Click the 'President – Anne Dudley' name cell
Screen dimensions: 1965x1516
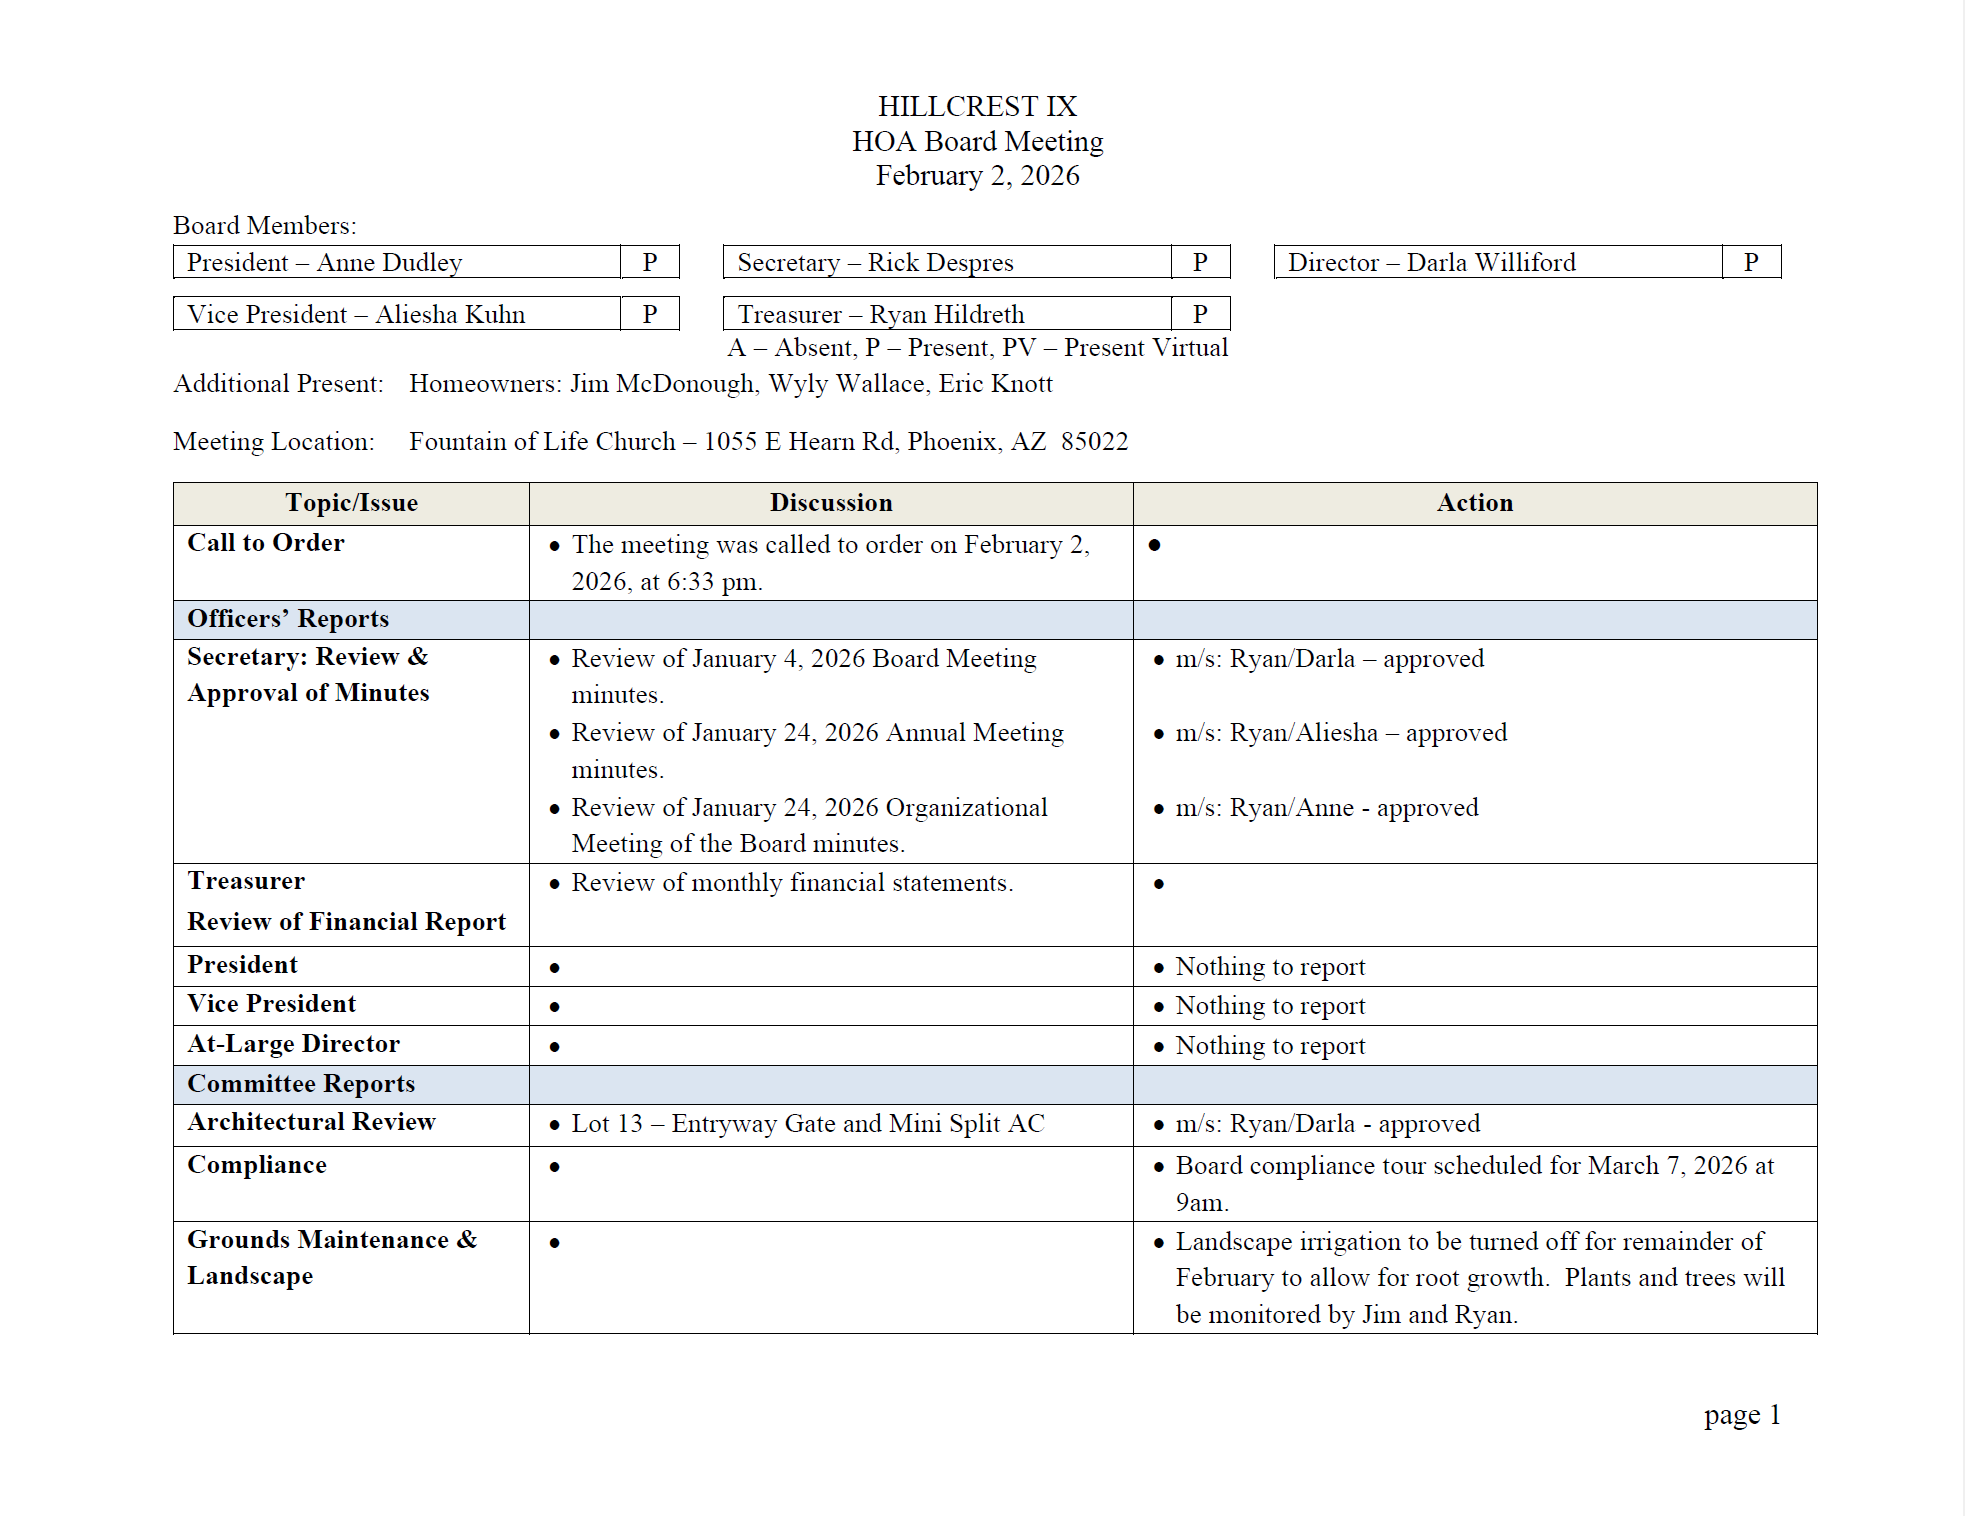396,263
